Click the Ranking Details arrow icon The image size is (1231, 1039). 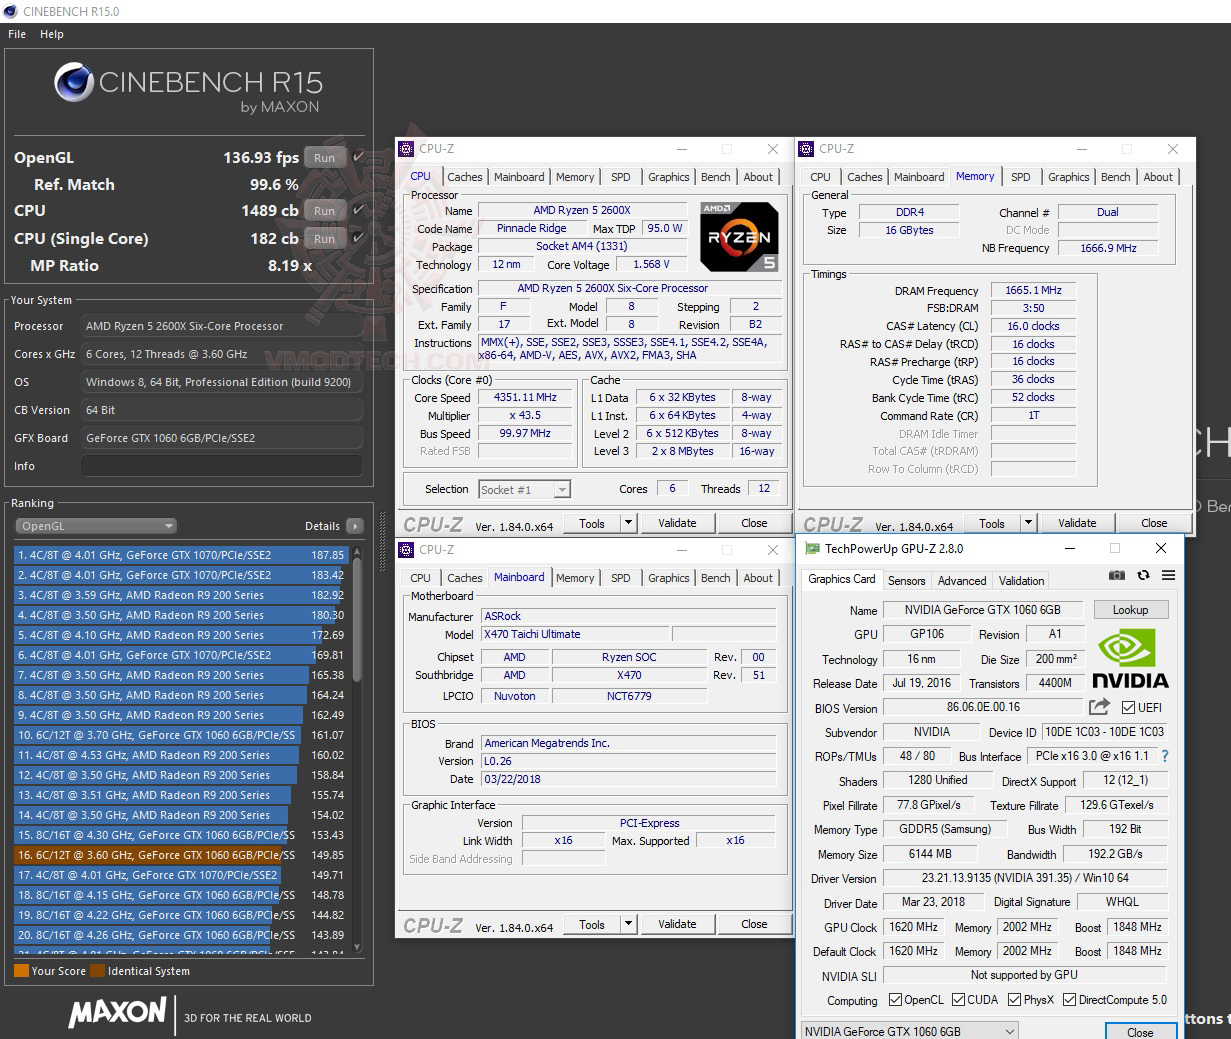click(x=354, y=526)
